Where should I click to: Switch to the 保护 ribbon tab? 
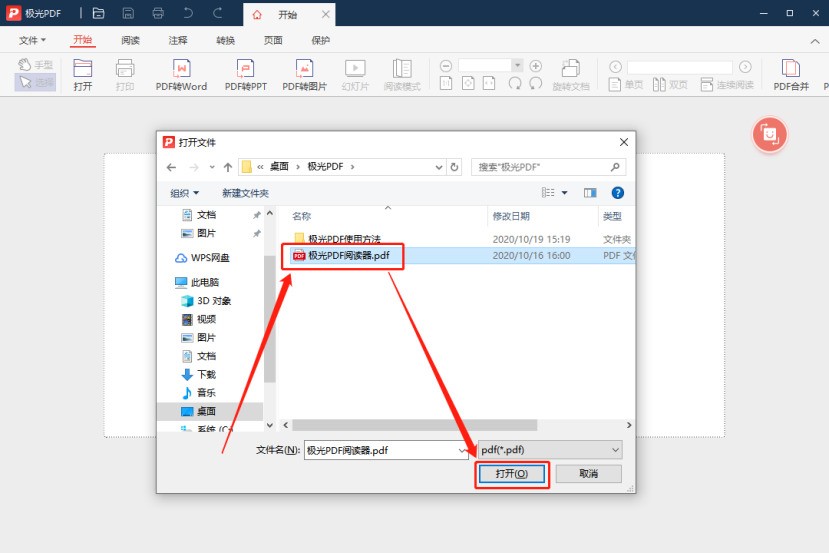[320, 40]
